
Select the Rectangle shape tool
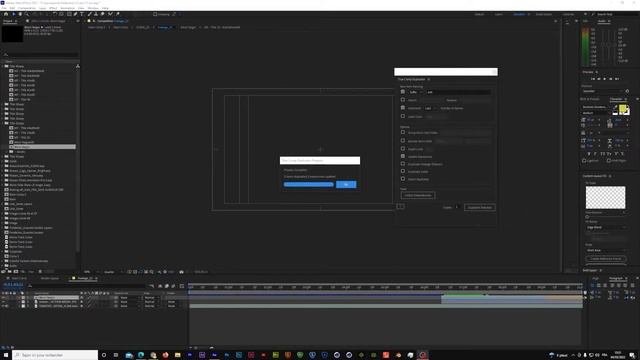click(69, 14)
